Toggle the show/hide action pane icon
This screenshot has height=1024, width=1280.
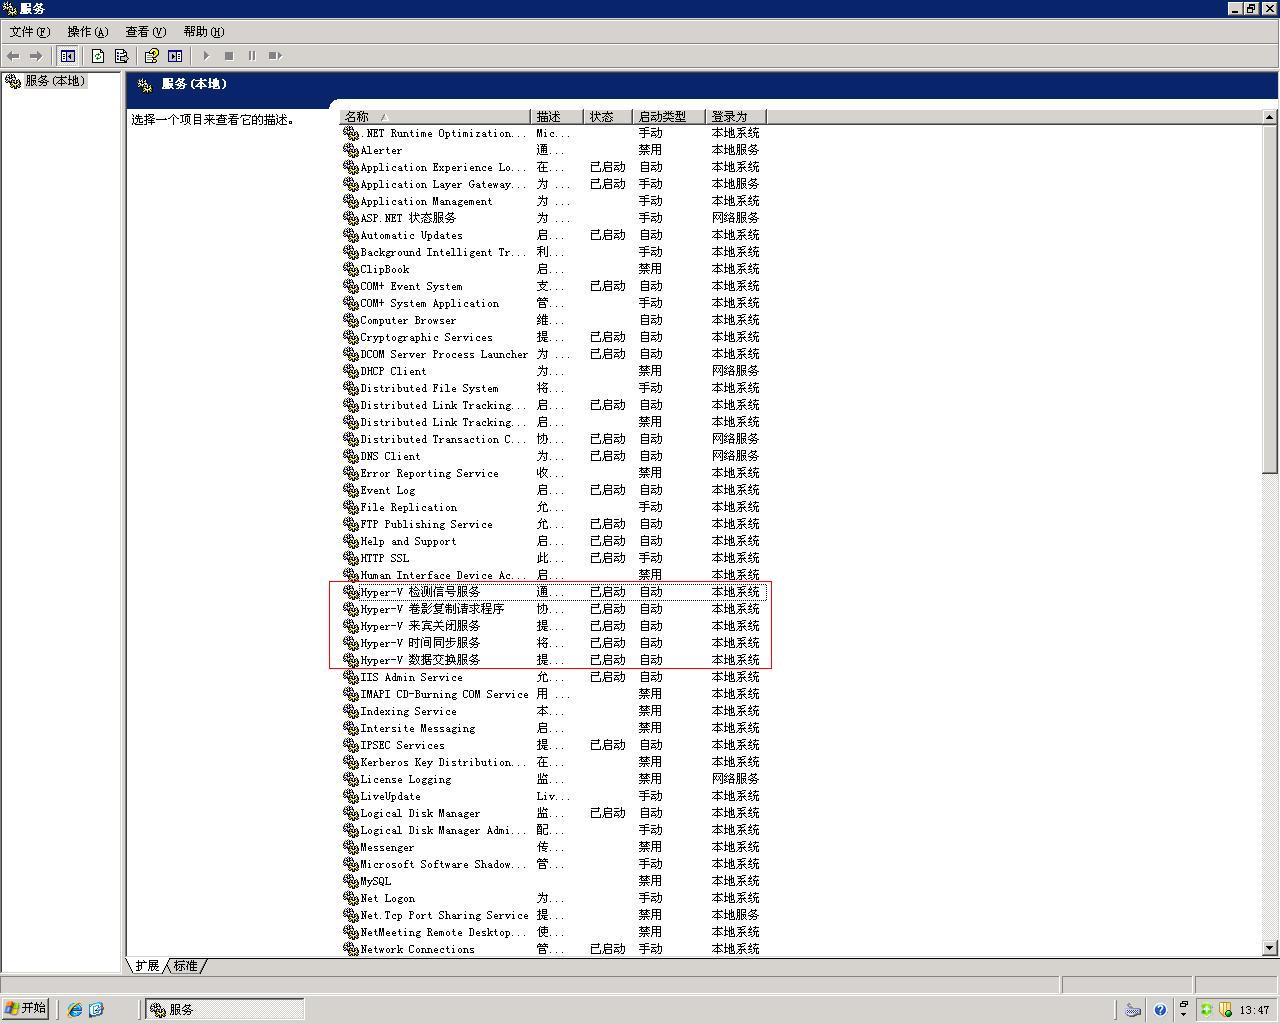coord(175,56)
